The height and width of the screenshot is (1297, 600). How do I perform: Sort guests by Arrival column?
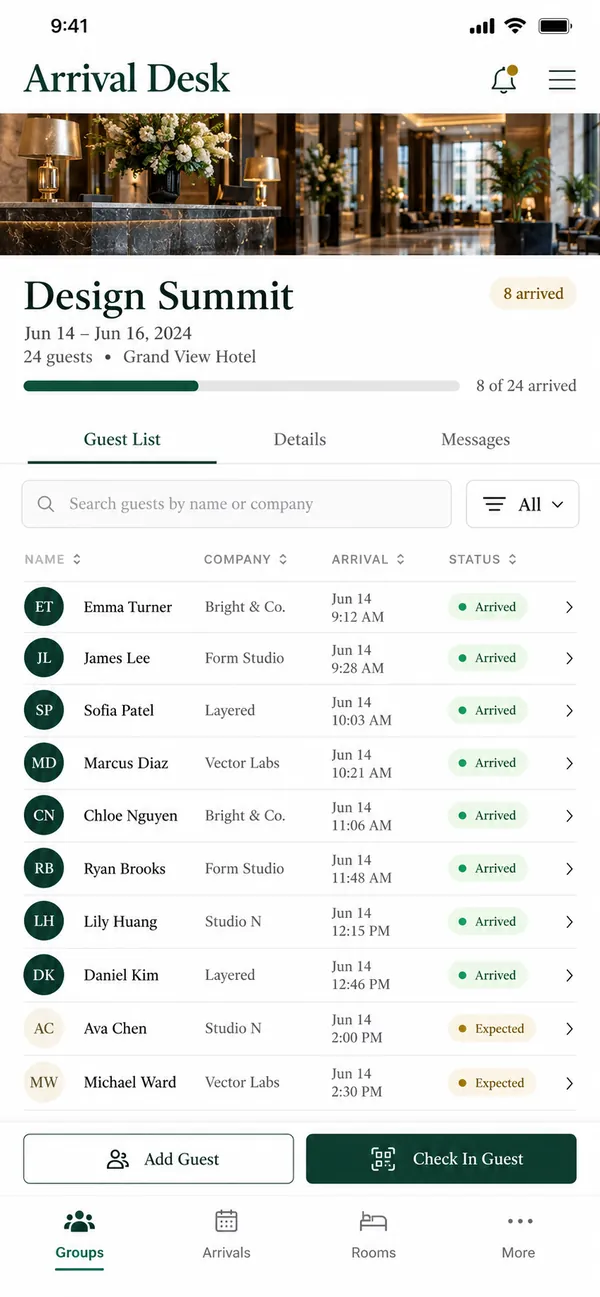pyautogui.click(x=368, y=559)
